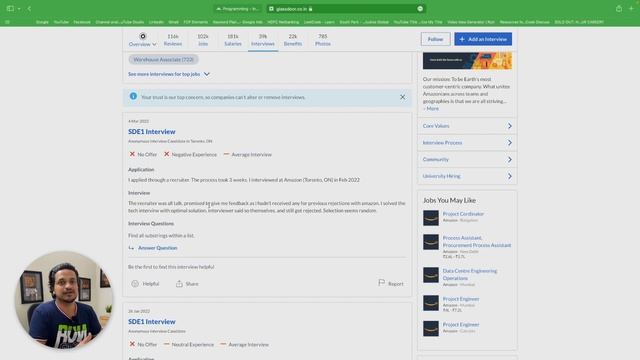Report the first interview with flag
Viewport: 640px width, 360px height.
coord(391,283)
